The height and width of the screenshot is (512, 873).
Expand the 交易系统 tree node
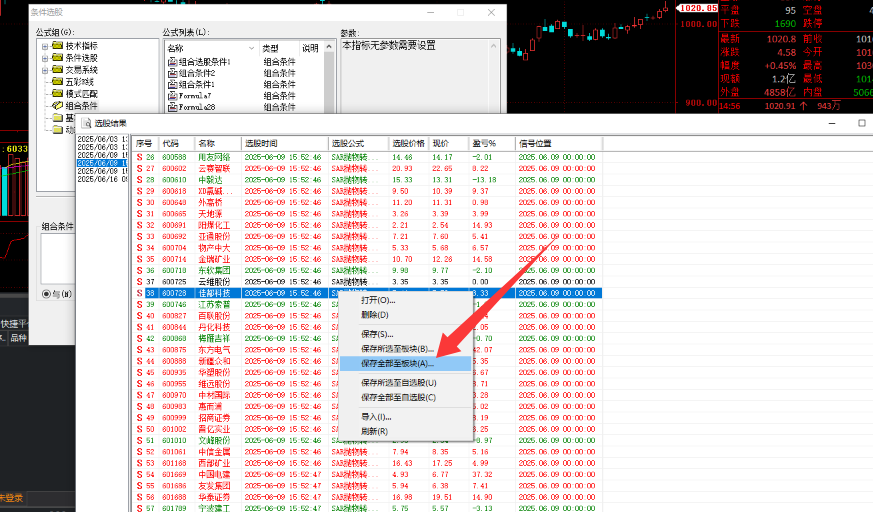coord(45,70)
